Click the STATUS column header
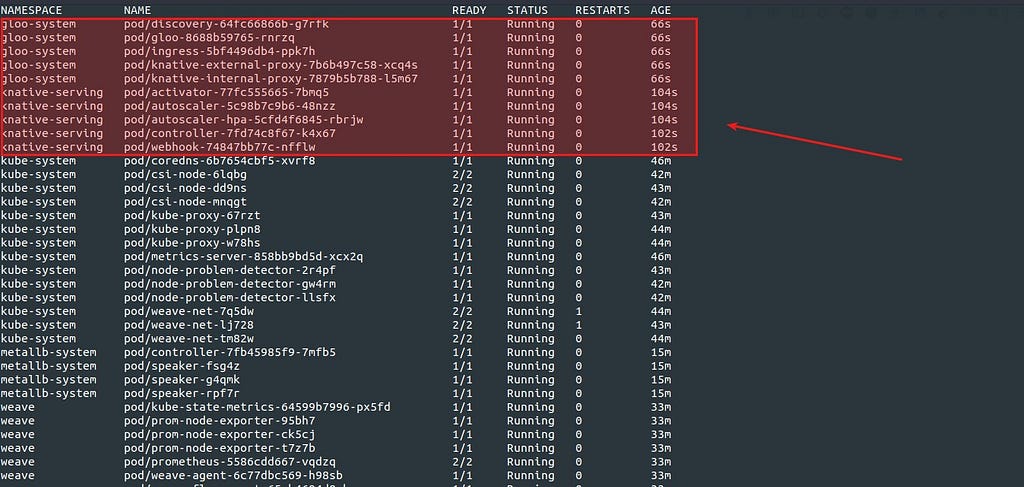The height and width of the screenshot is (487, 1024). point(527,10)
